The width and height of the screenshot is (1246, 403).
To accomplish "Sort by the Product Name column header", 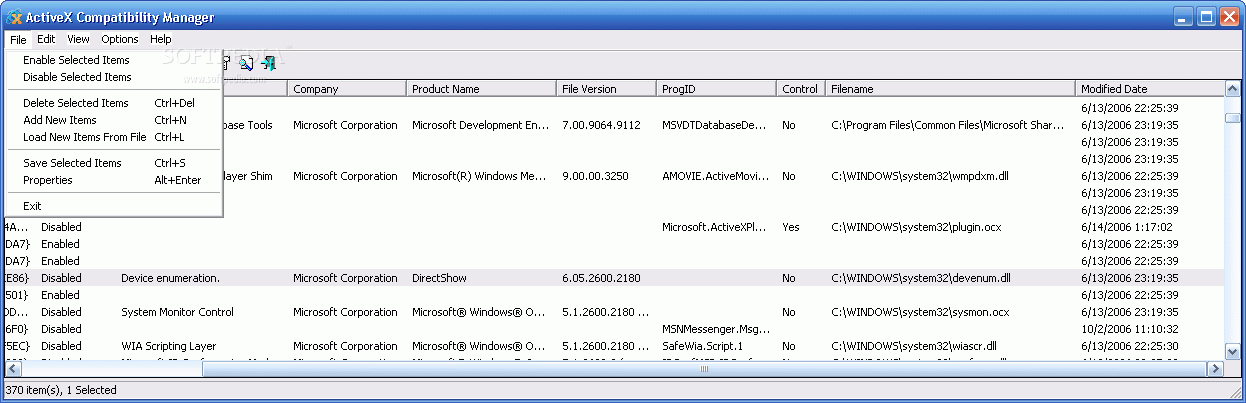I will [482, 89].
